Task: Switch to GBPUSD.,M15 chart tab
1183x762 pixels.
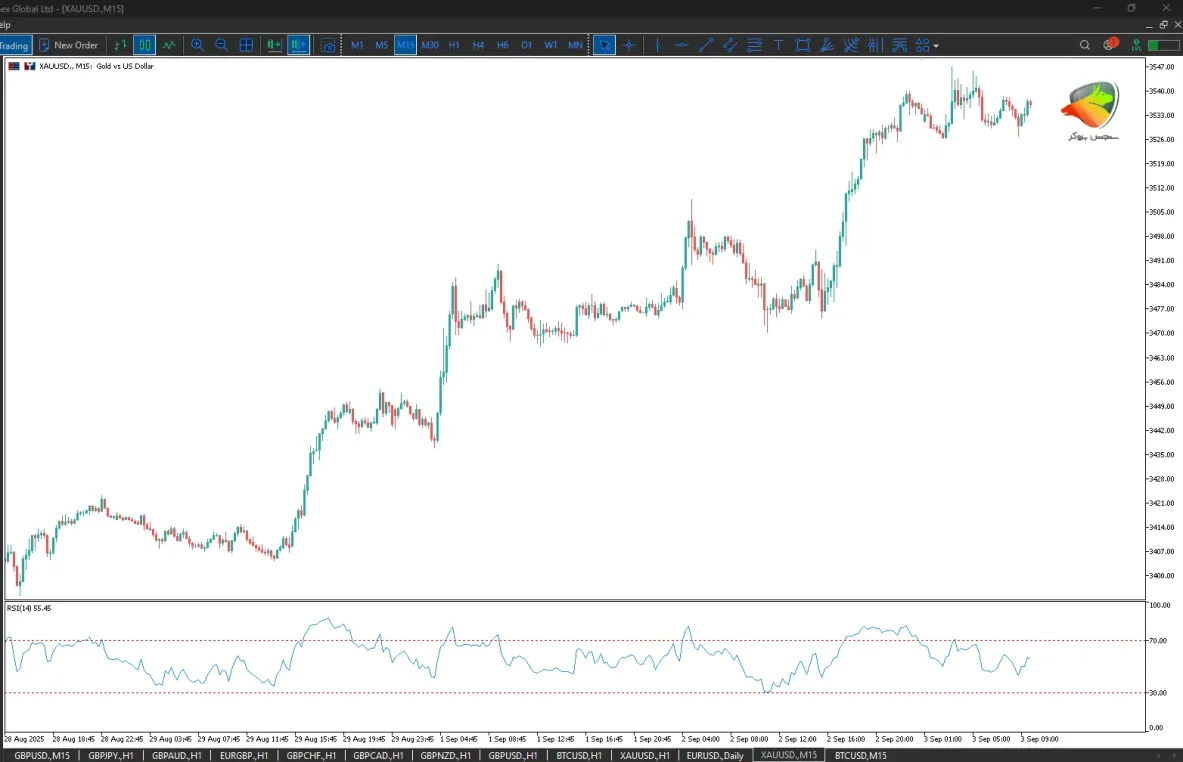Action: pyautogui.click(x=42, y=755)
